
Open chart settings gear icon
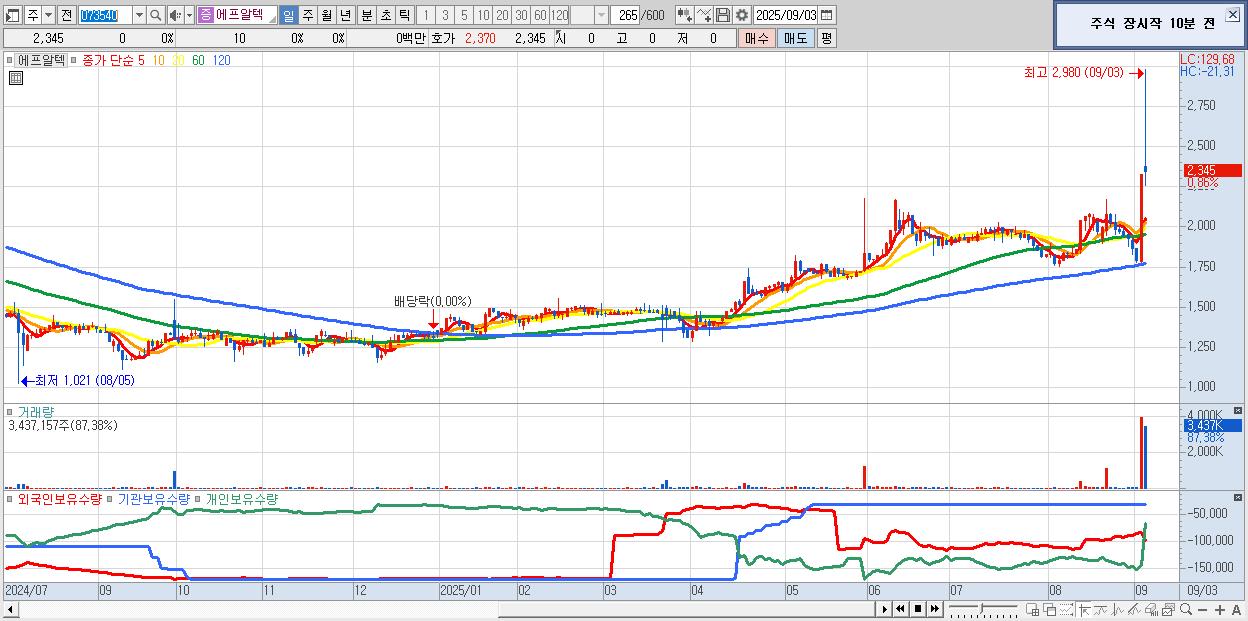(x=742, y=15)
